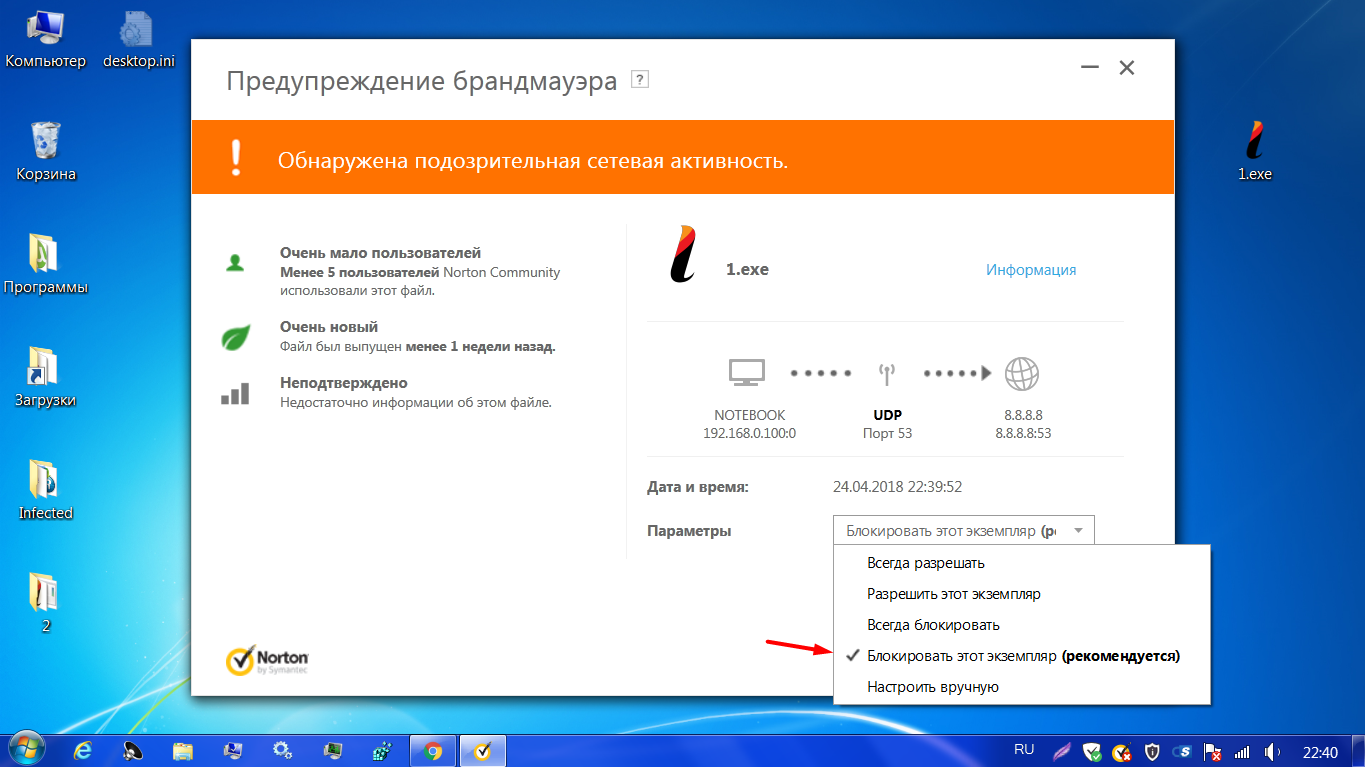Open the green-screen monitor icon in taskbar
Screen dimensions: 1365x767
coord(332,751)
